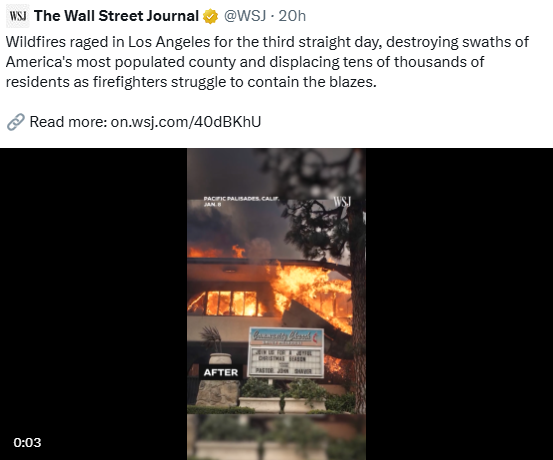This screenshot has width=553, height=460.
Task: Open the @WSJ handle profile
Action: 245,16
